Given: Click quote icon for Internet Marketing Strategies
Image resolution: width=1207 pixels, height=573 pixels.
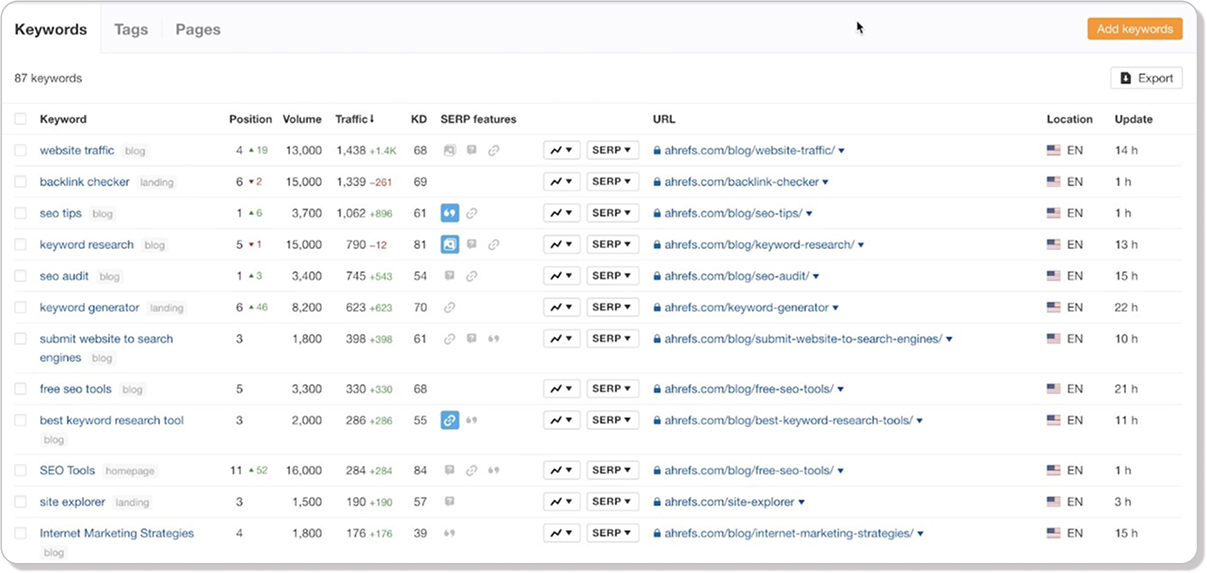Looking at the screenshot, I should tap(450, 533).
